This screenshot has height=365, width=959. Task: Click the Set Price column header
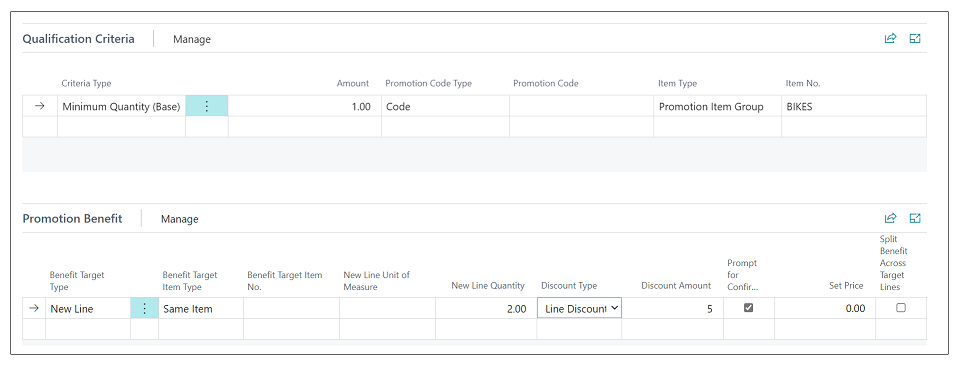(846, 286)
